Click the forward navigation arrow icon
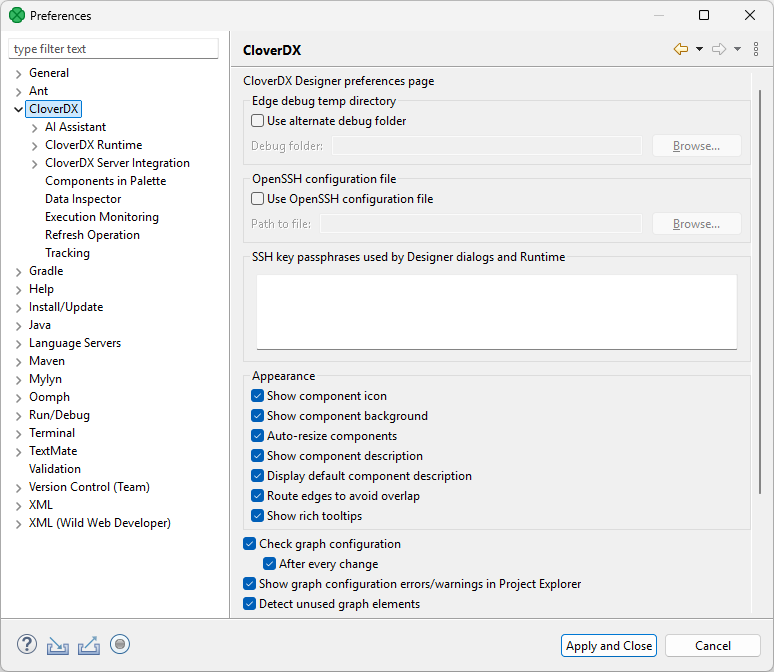The height and width of the screenshot is (672, 774). (x=719, y=49)
